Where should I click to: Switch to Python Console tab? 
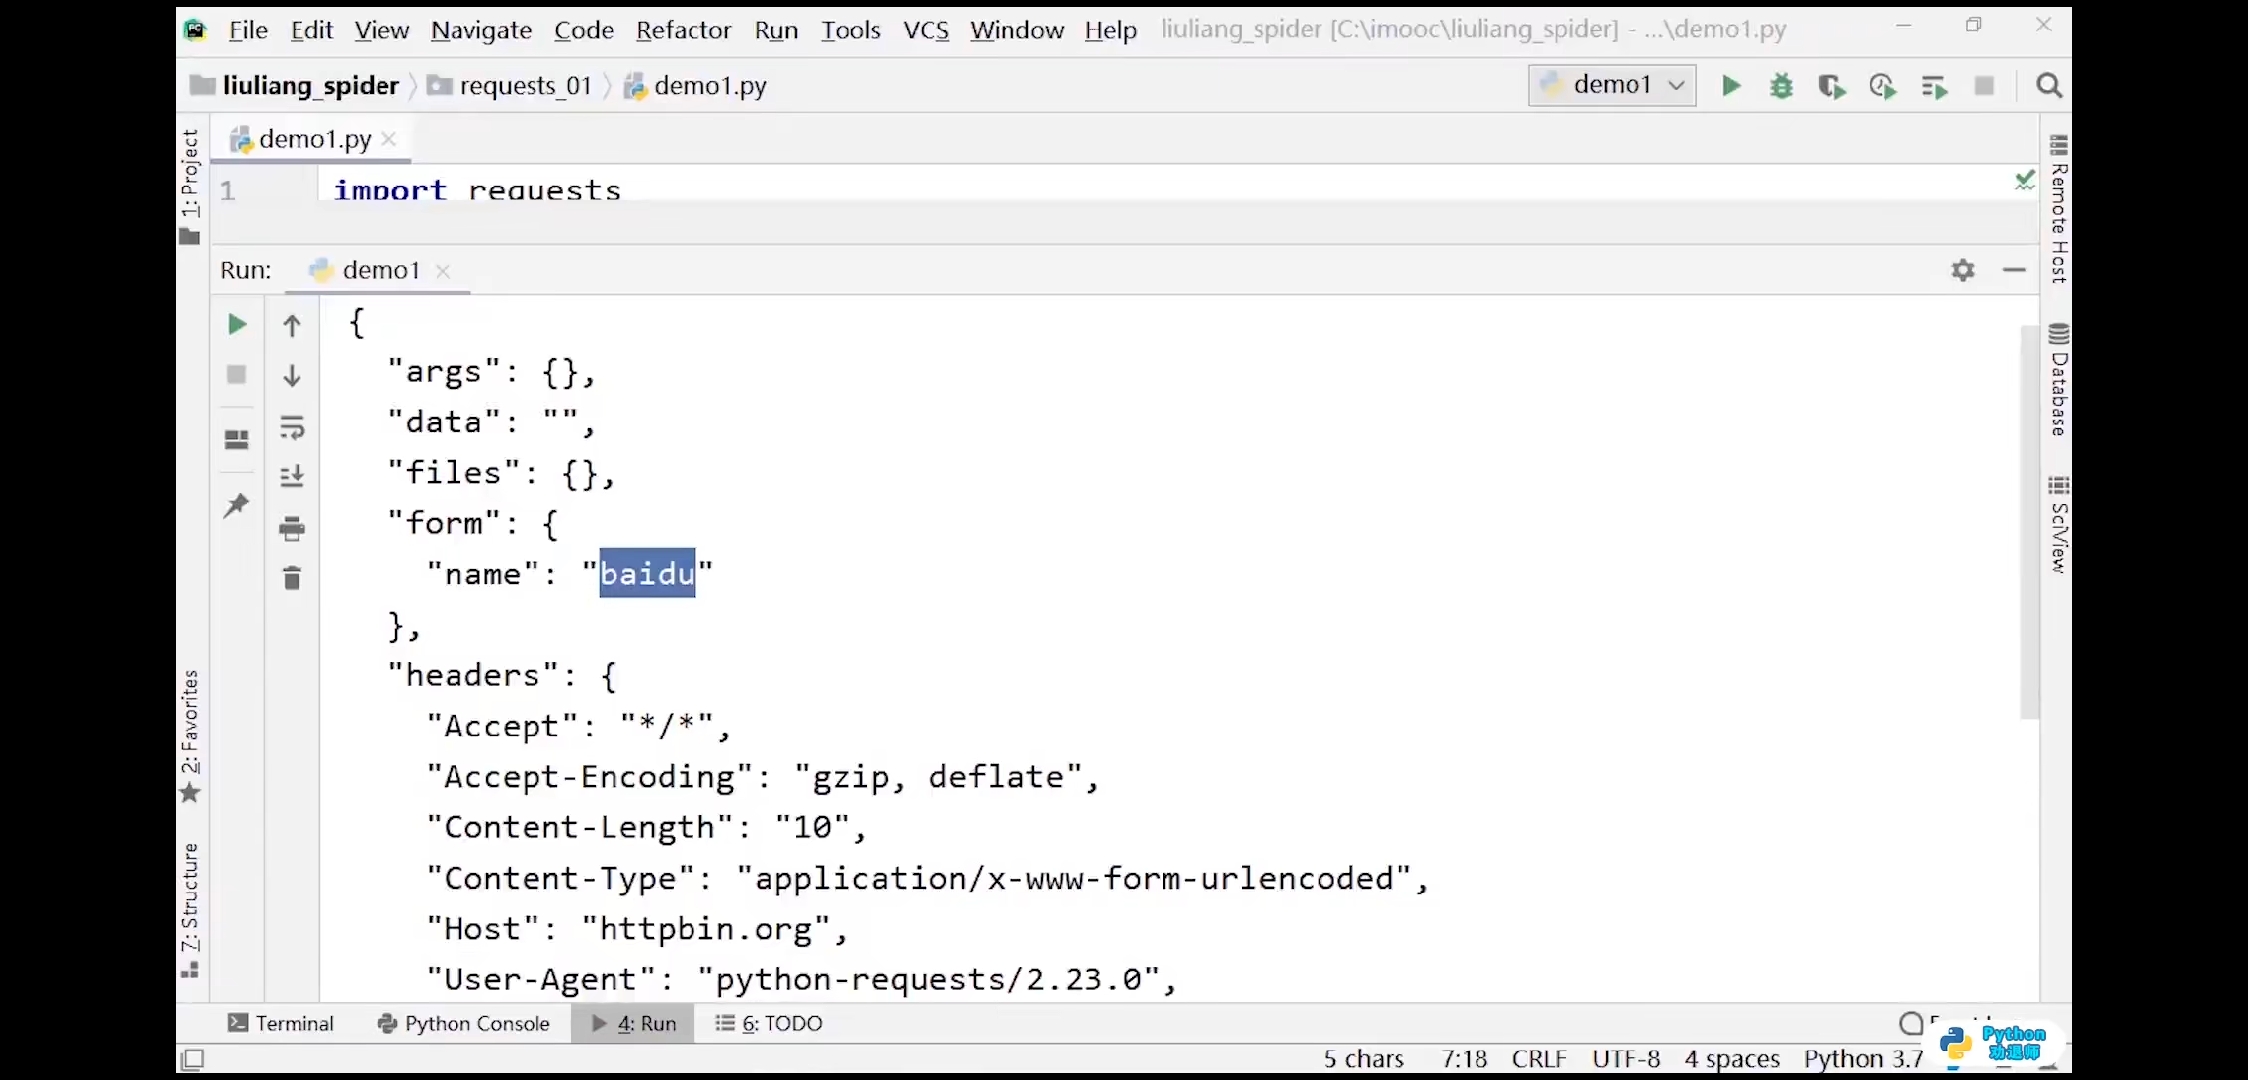[464, 1023]
